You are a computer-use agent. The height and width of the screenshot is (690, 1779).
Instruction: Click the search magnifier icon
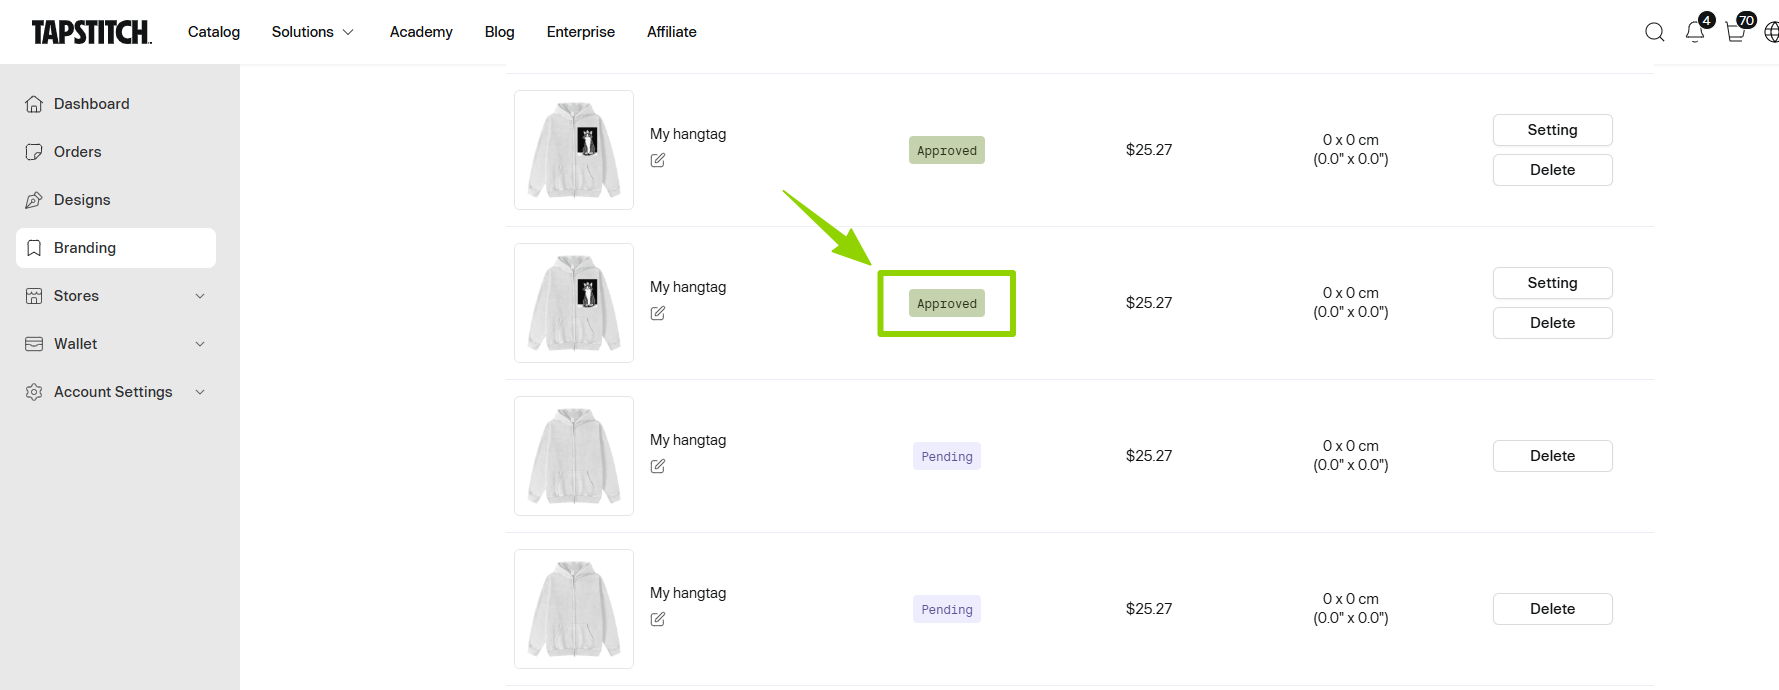click(x=1655, y=32)
